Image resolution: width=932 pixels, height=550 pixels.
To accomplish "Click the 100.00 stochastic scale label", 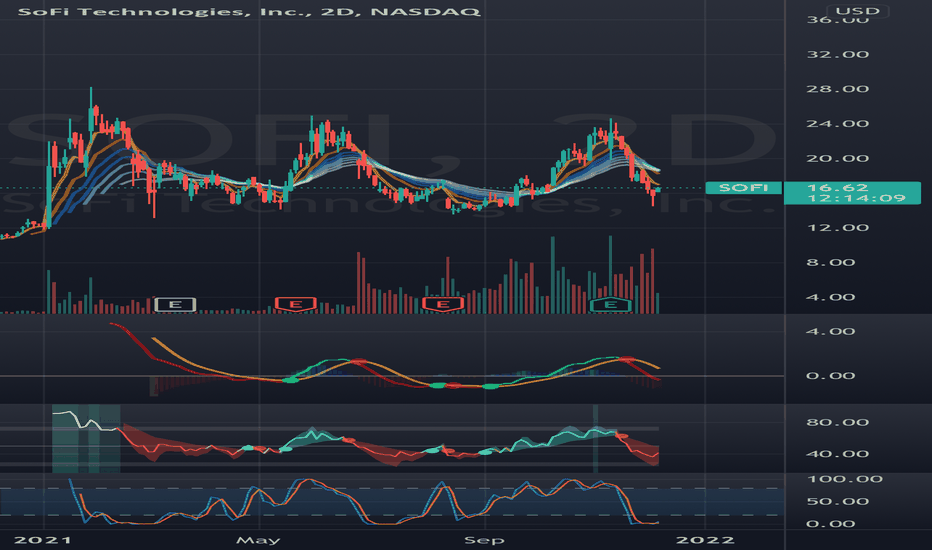I will [x=845, y=479].
